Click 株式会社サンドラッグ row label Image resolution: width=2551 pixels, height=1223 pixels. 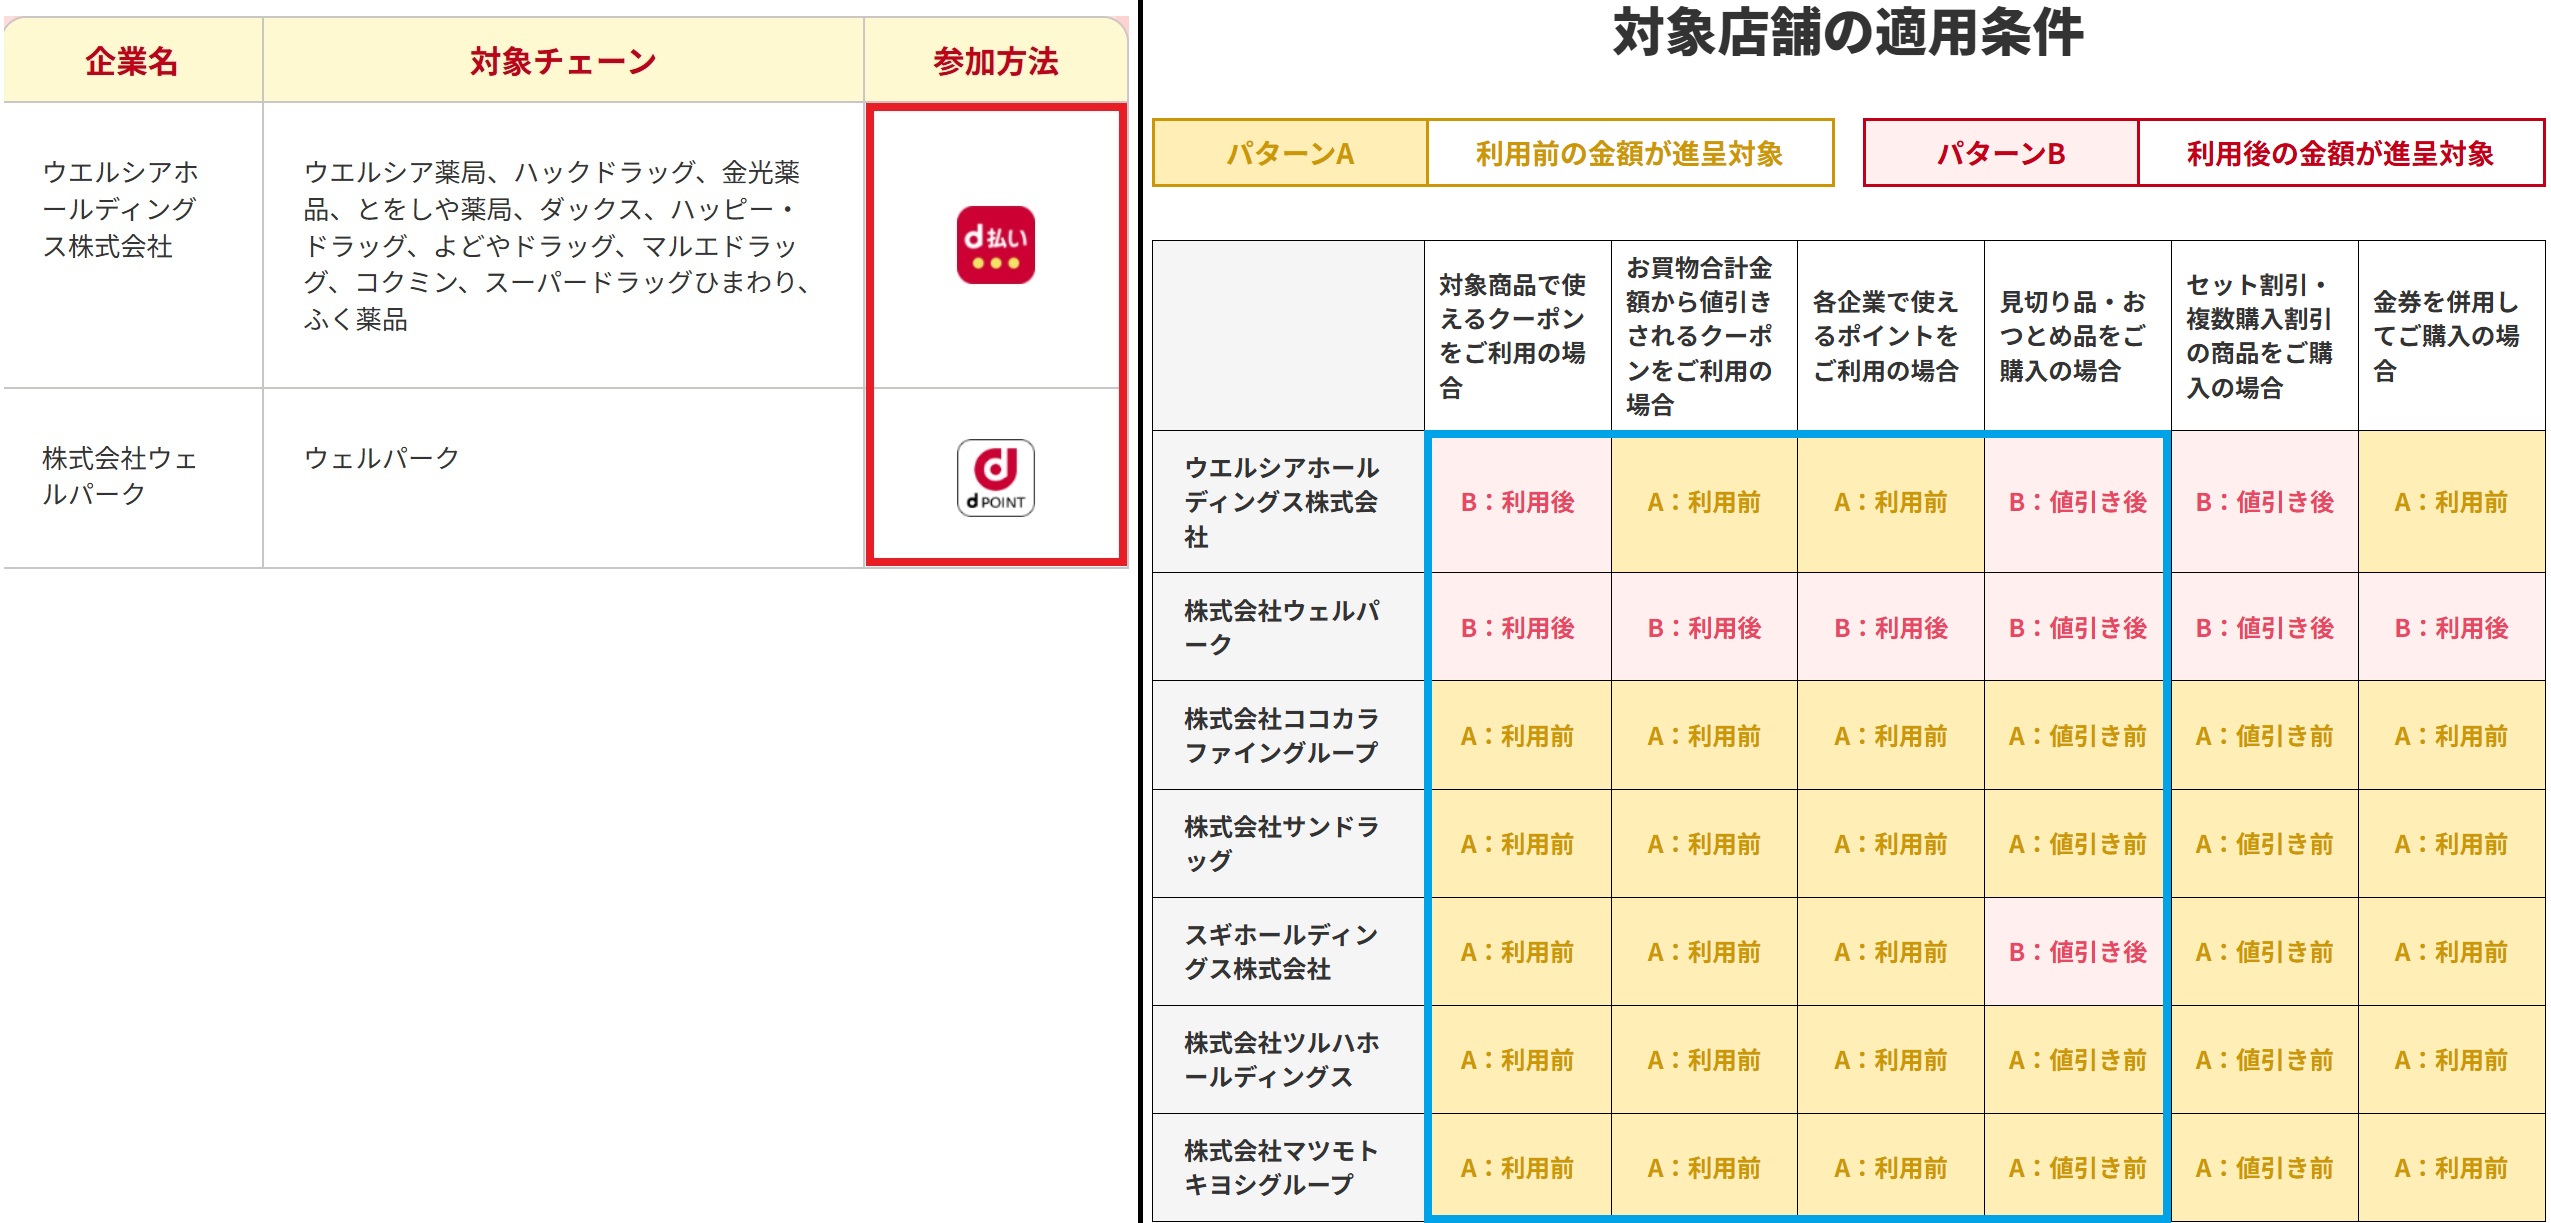pos(1281,843)
